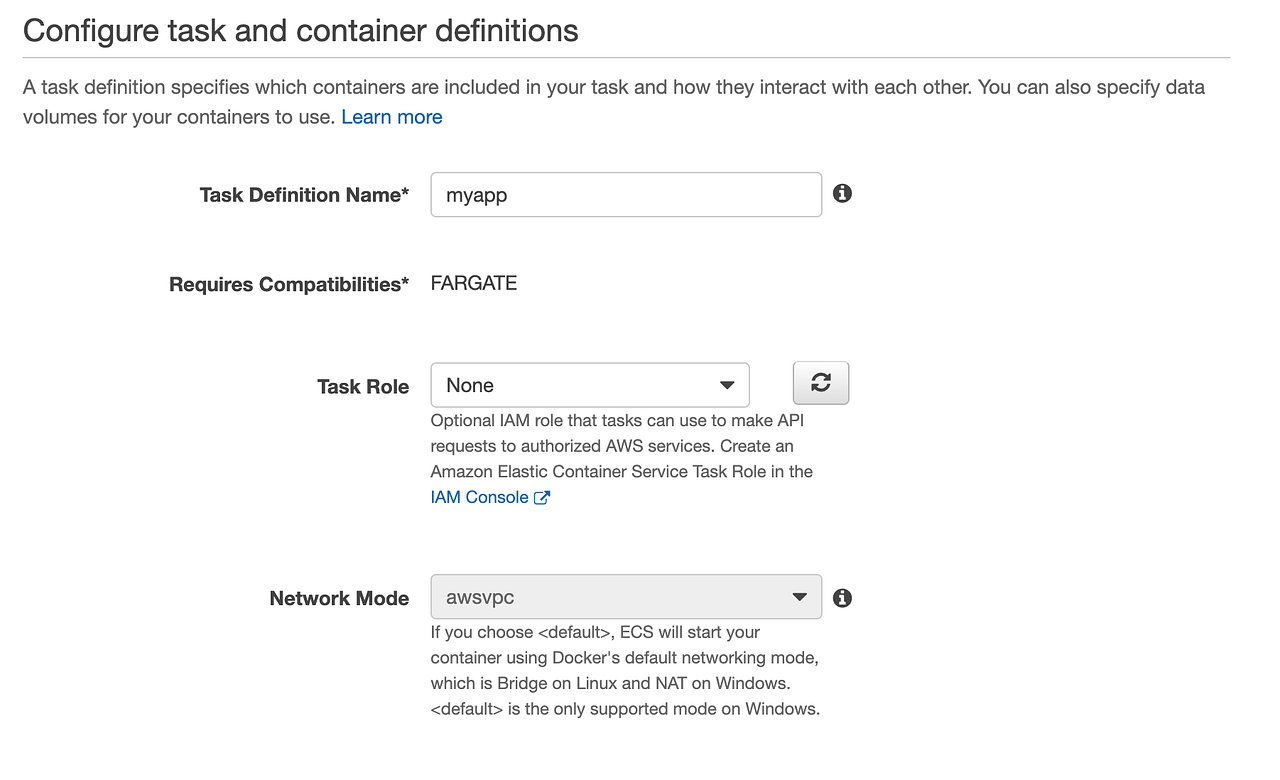1280x780 pixels.
Task: Click the FARGATE compatibility label
Action: [x=473, y=283]
